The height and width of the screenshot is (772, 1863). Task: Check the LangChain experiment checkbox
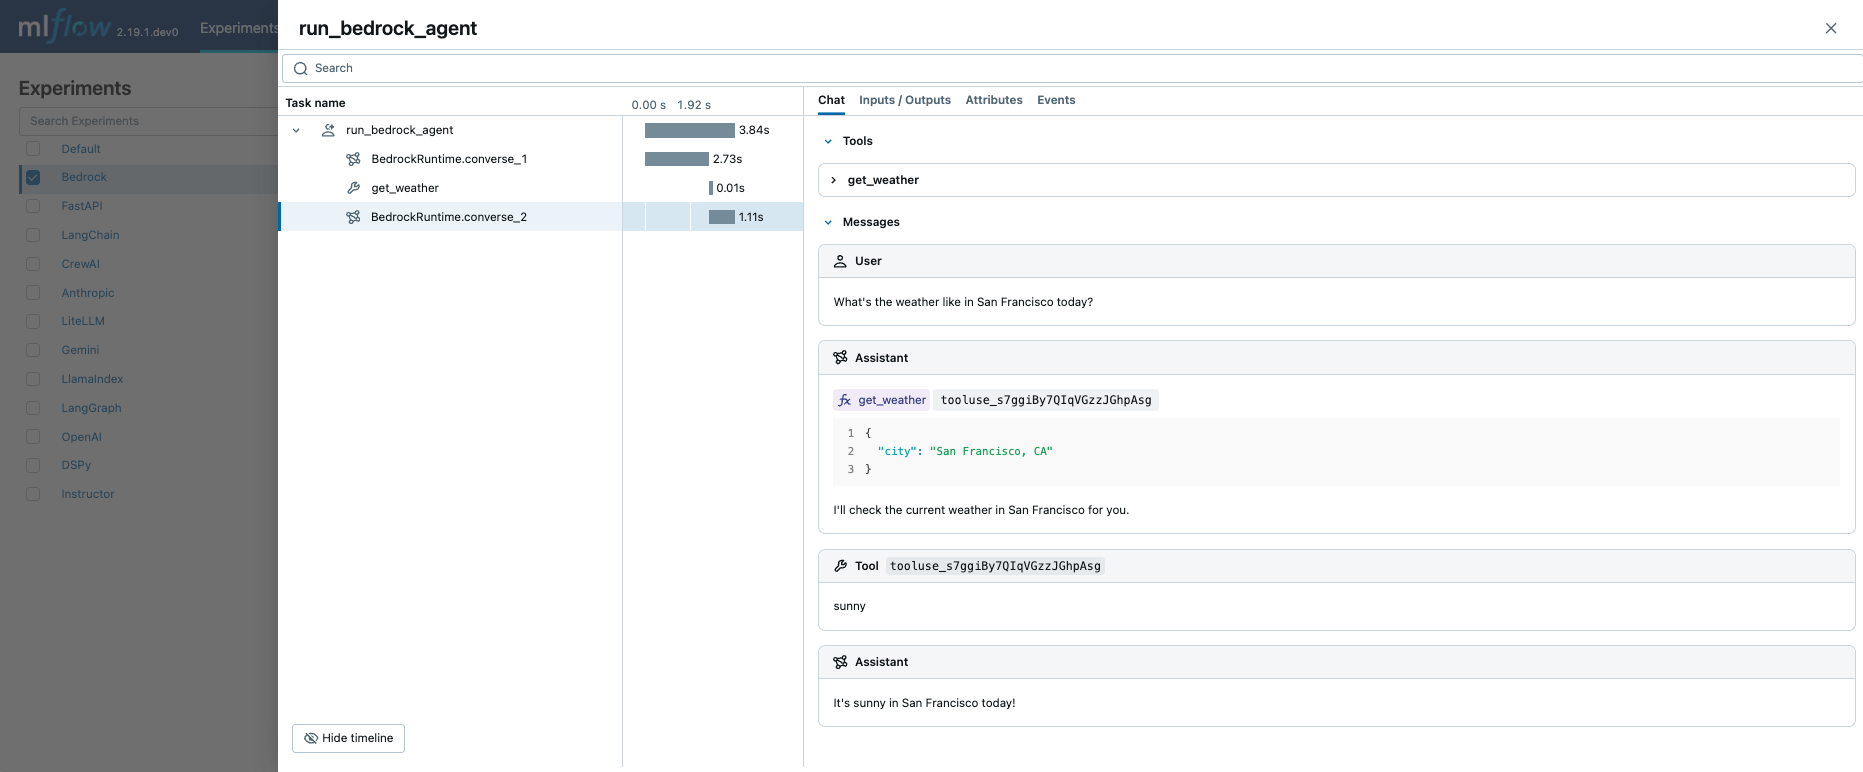[33, 235]
